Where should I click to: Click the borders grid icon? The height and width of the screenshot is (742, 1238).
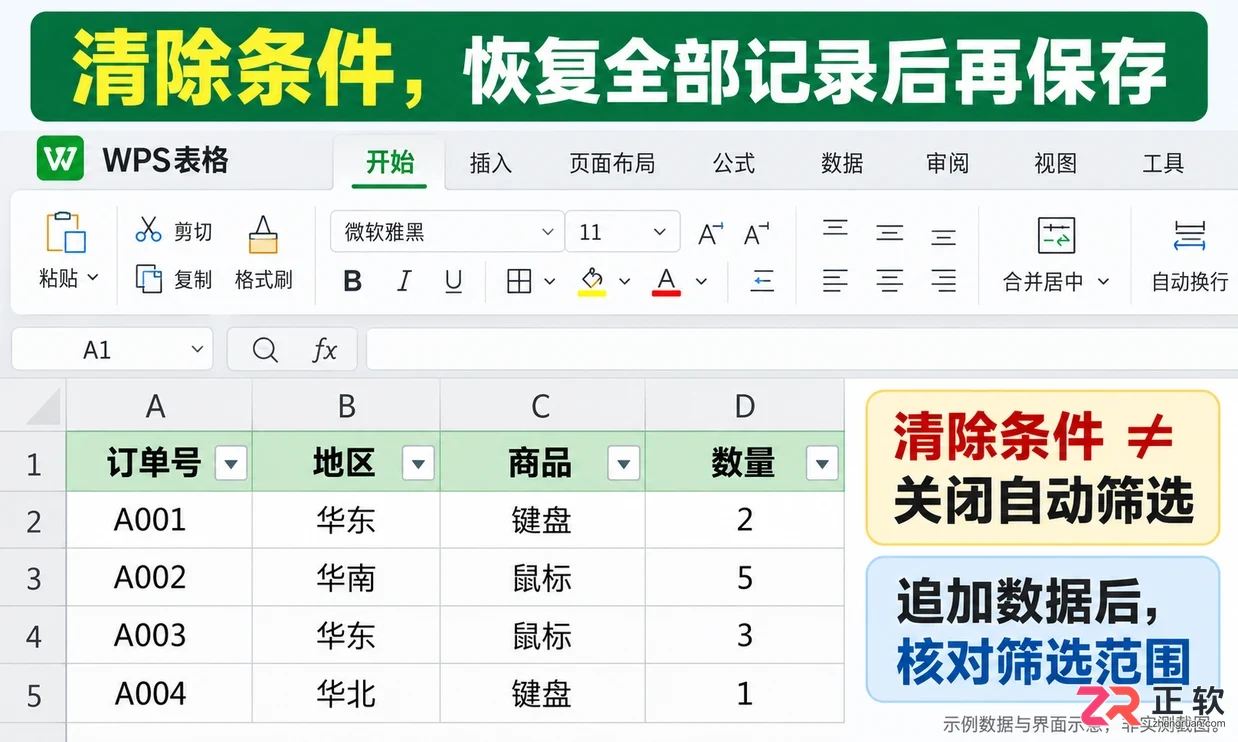tap(518, 282)
